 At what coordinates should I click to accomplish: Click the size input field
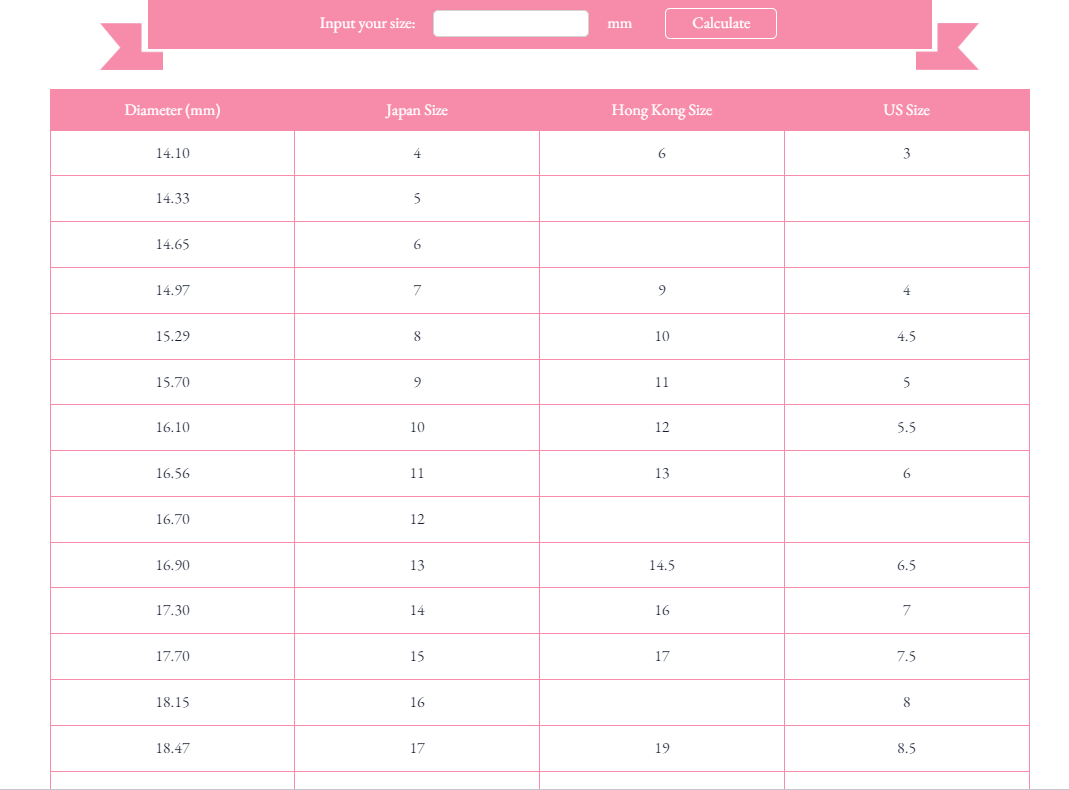pyautogui.click(x=511, y=23)
